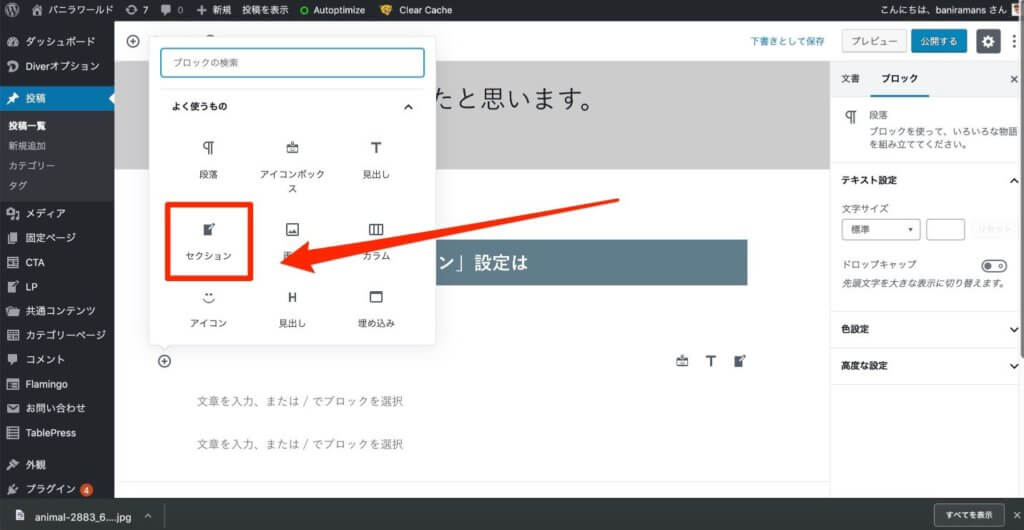This screenshot has height=530, width=1024.
Task: Open the updates counter showing 7
Action: 137,10
